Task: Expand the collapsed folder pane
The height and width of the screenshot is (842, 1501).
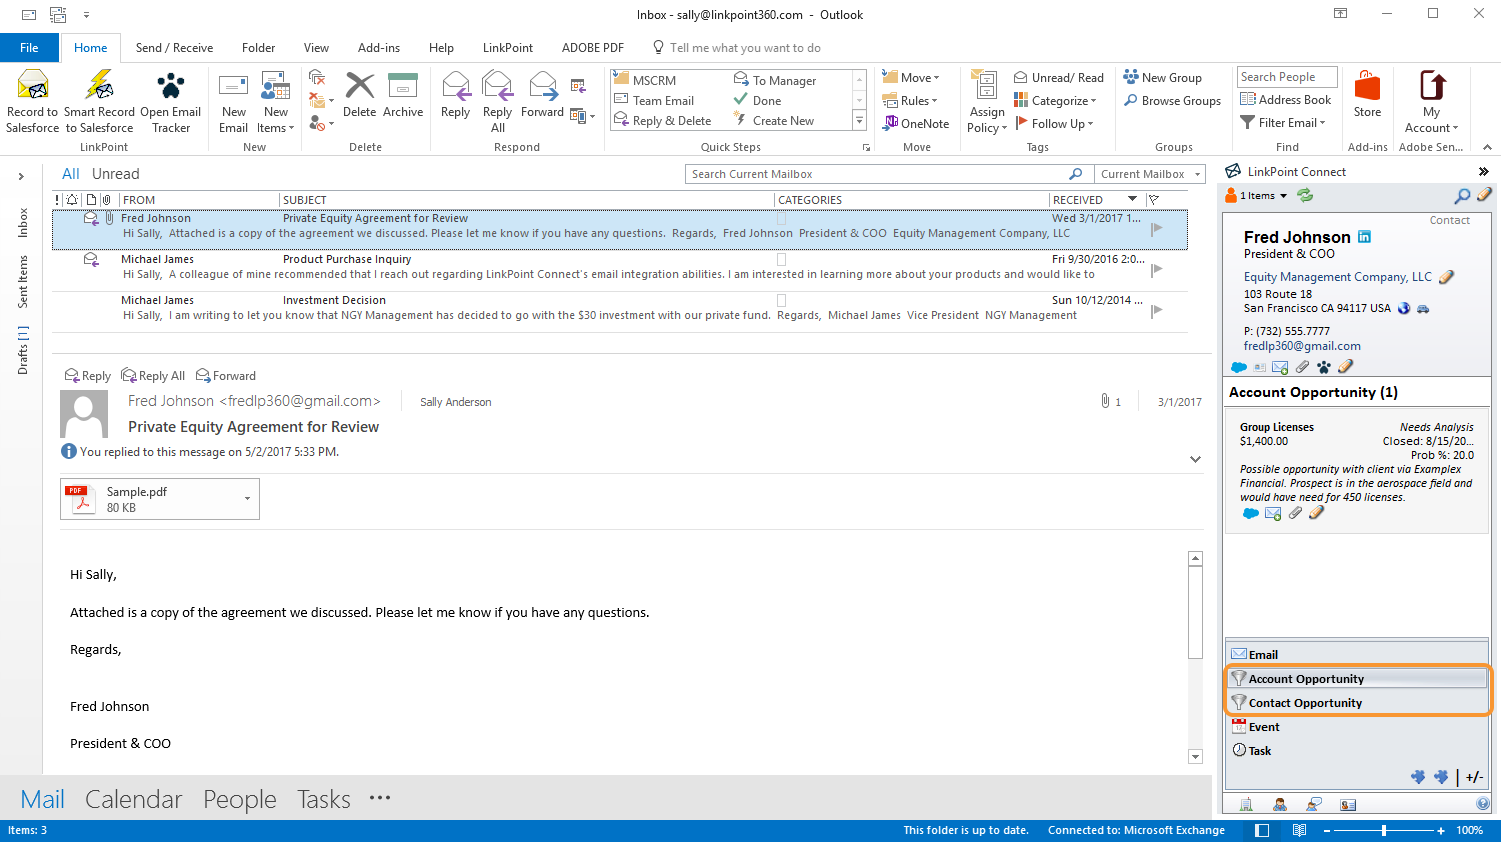Action: point(21,177)
